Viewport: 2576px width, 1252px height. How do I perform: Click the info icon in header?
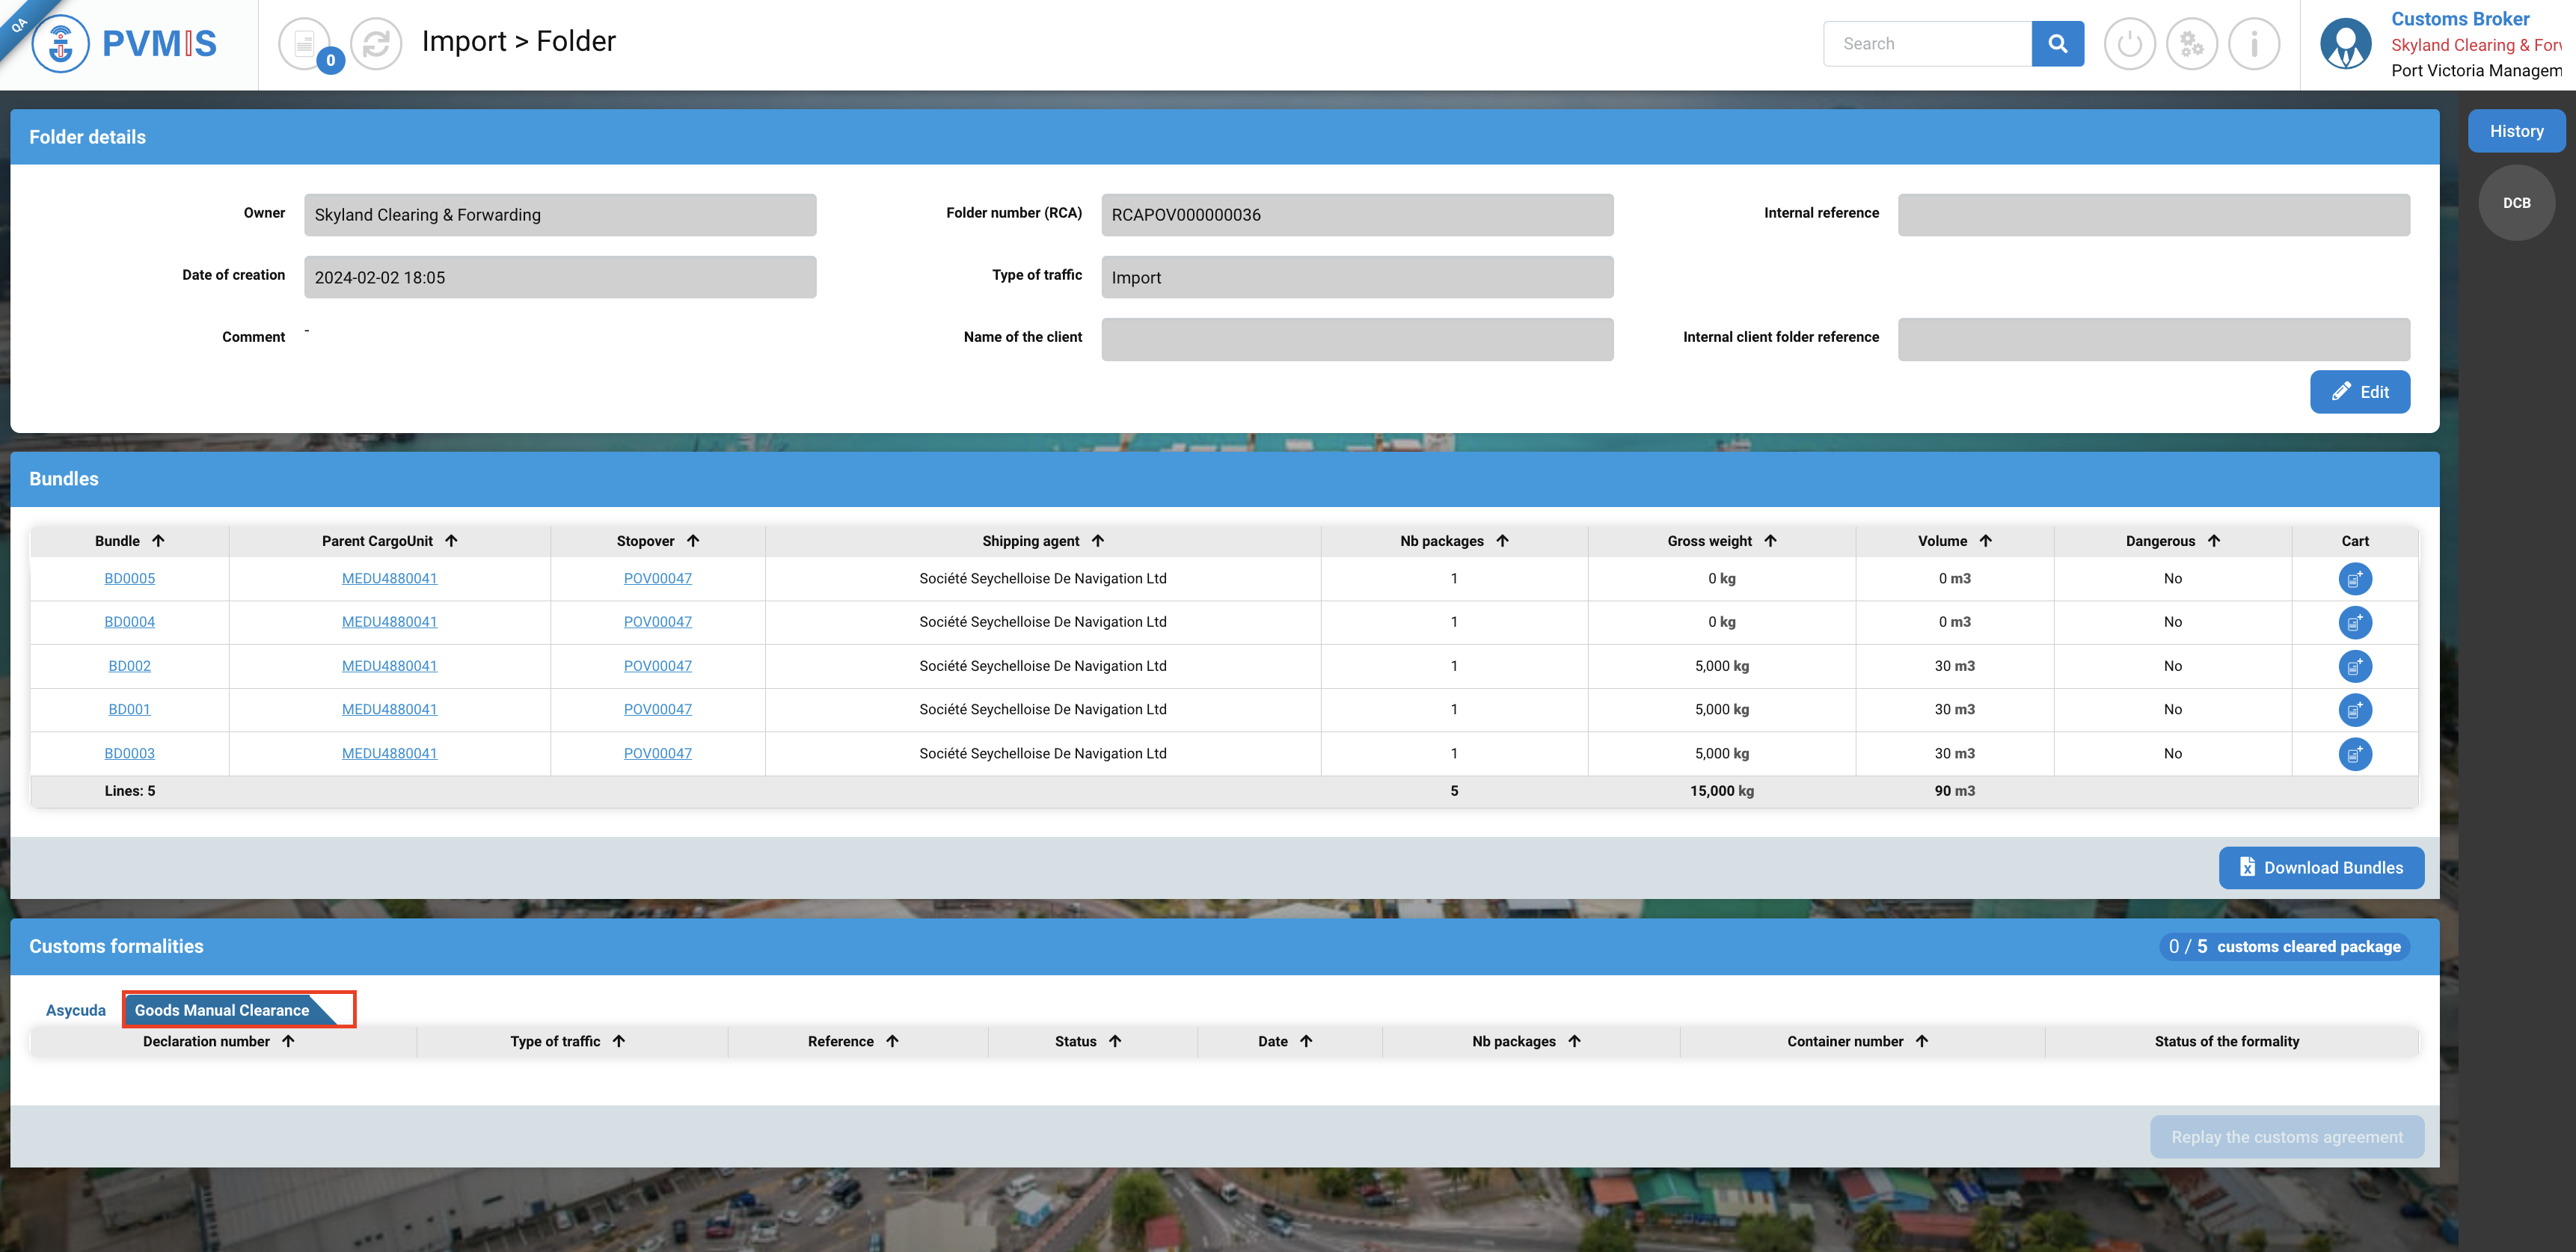tap(2253, 44)
